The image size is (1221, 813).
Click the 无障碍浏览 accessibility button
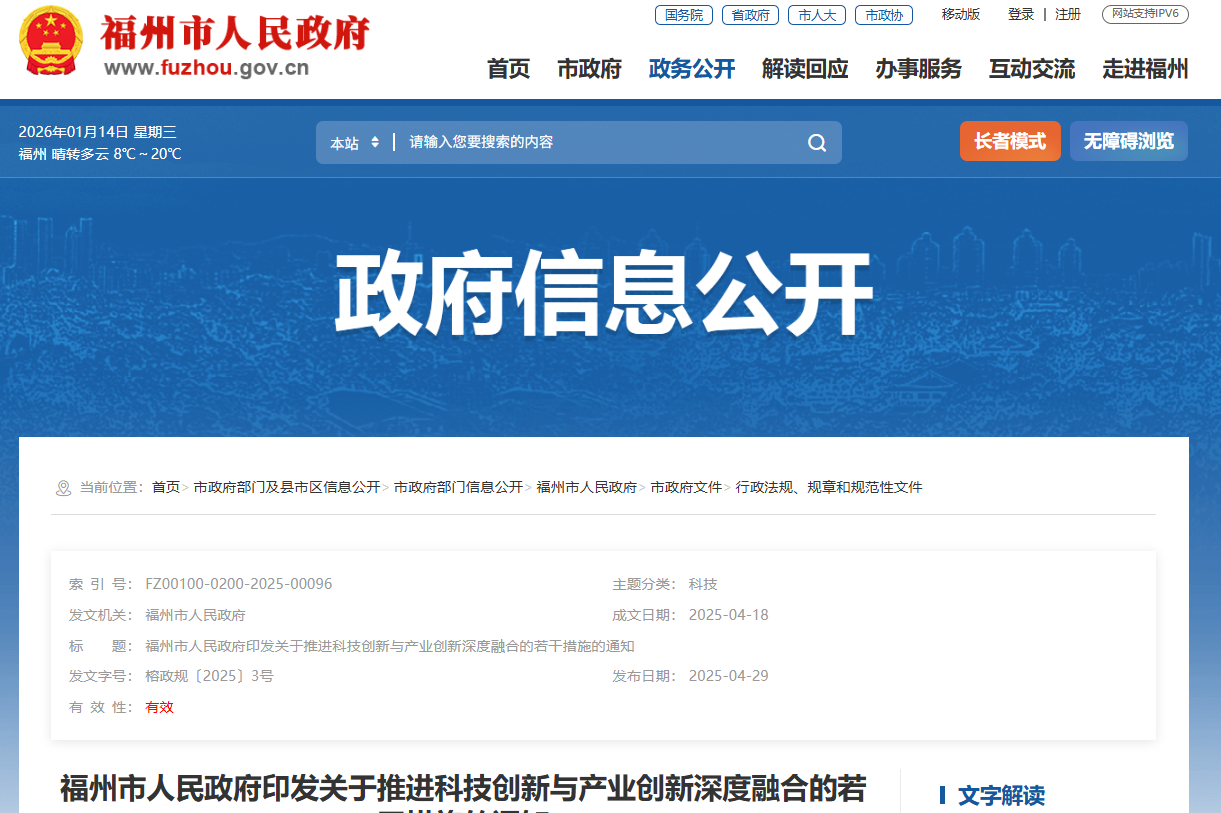1128,141
